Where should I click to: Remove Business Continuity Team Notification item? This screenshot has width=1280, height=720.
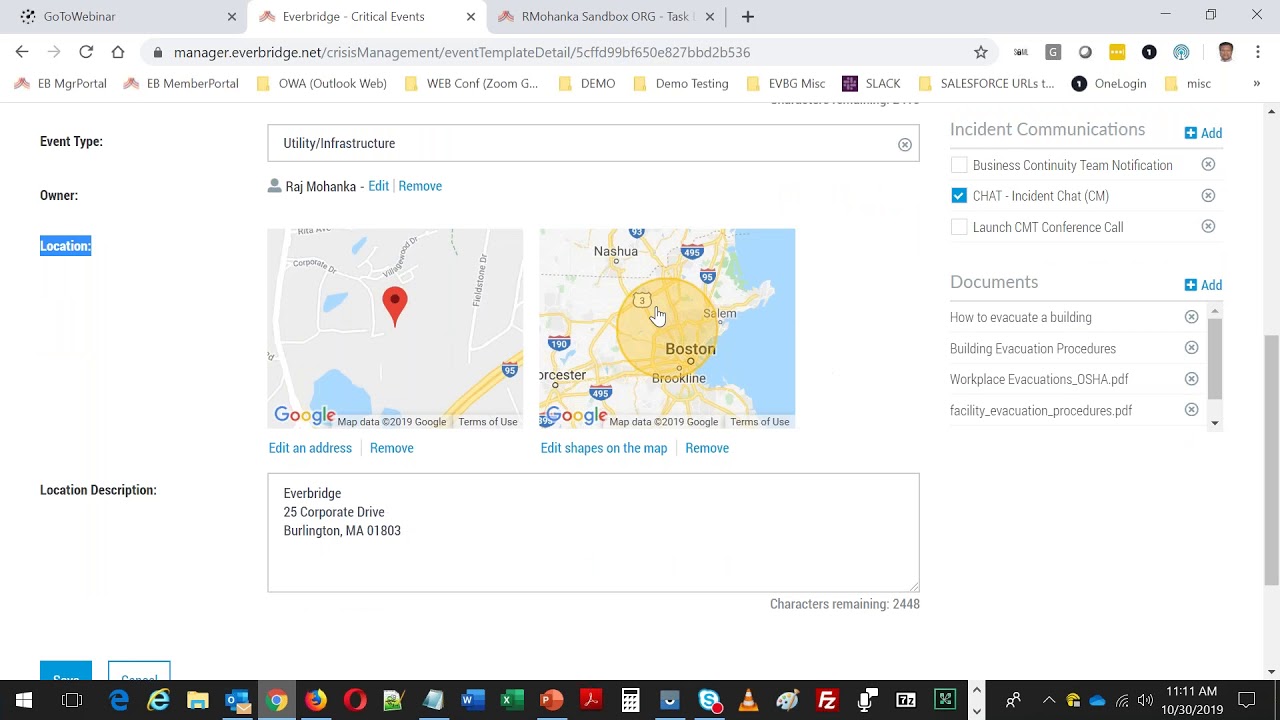1208,164
